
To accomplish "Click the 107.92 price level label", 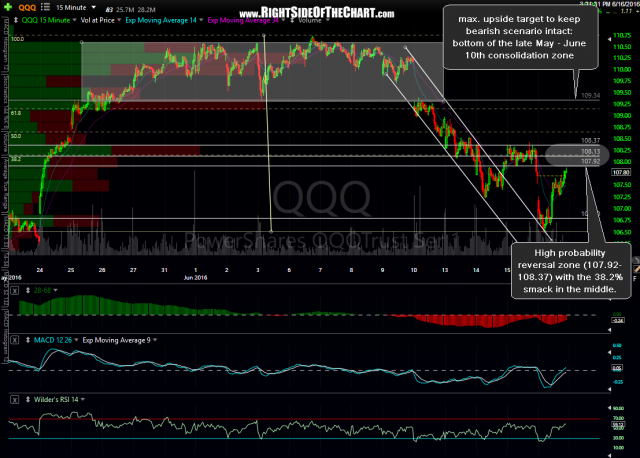I will [x=591, y=162].
